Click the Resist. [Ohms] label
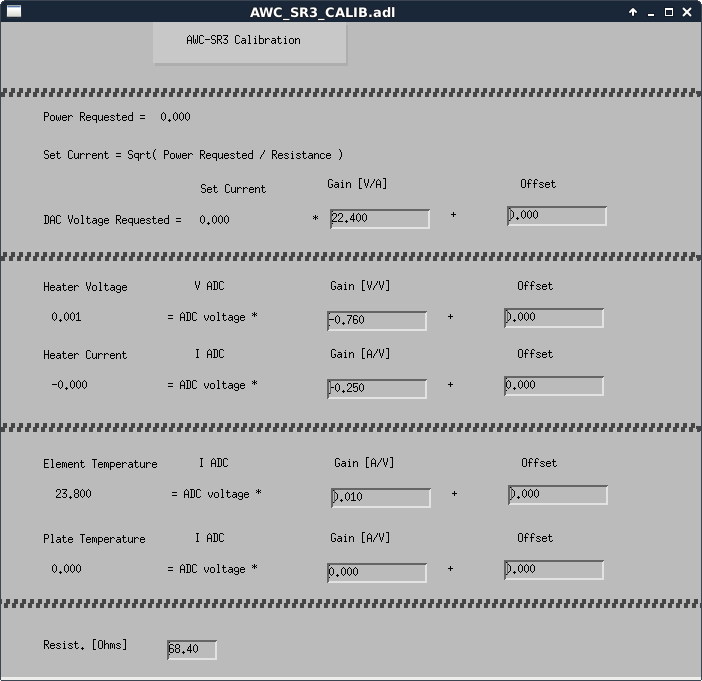The image size is (702, 681). 85,645
